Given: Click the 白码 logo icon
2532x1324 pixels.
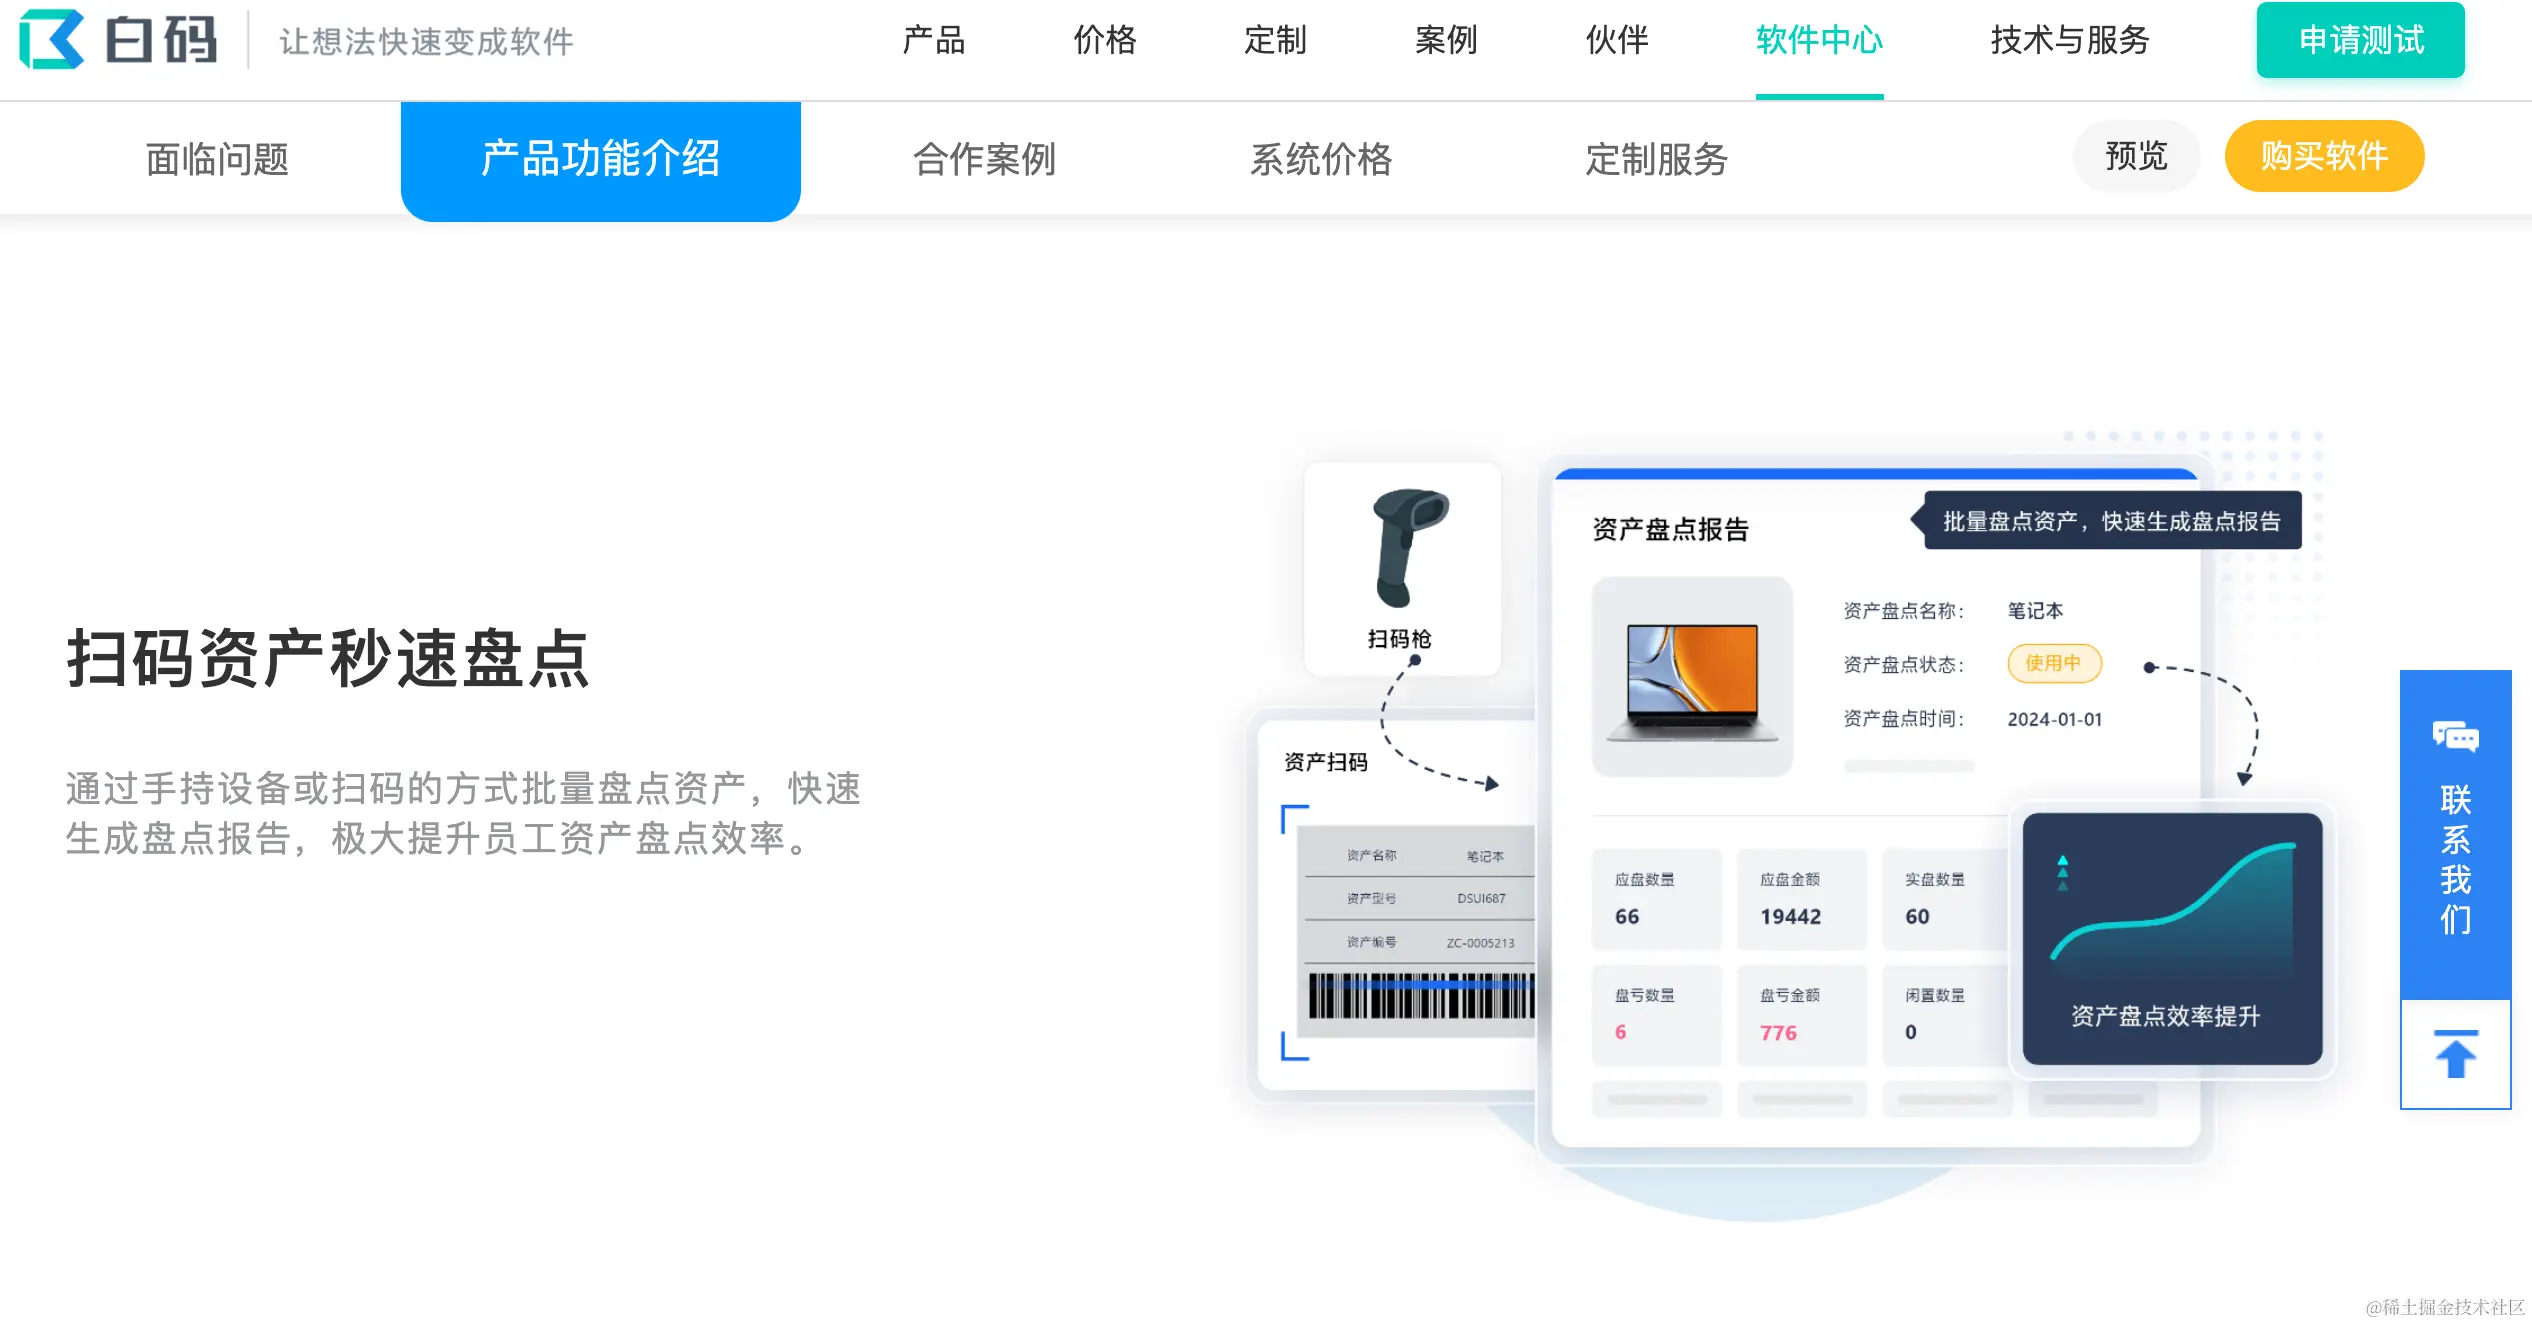Looking at the screenshot, I should (x=52, y=40).
